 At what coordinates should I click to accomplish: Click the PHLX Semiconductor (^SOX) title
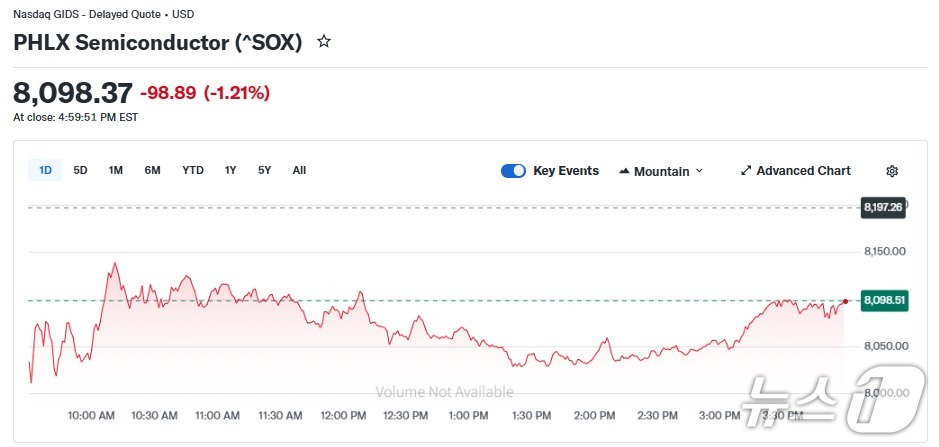coord(157,43)
